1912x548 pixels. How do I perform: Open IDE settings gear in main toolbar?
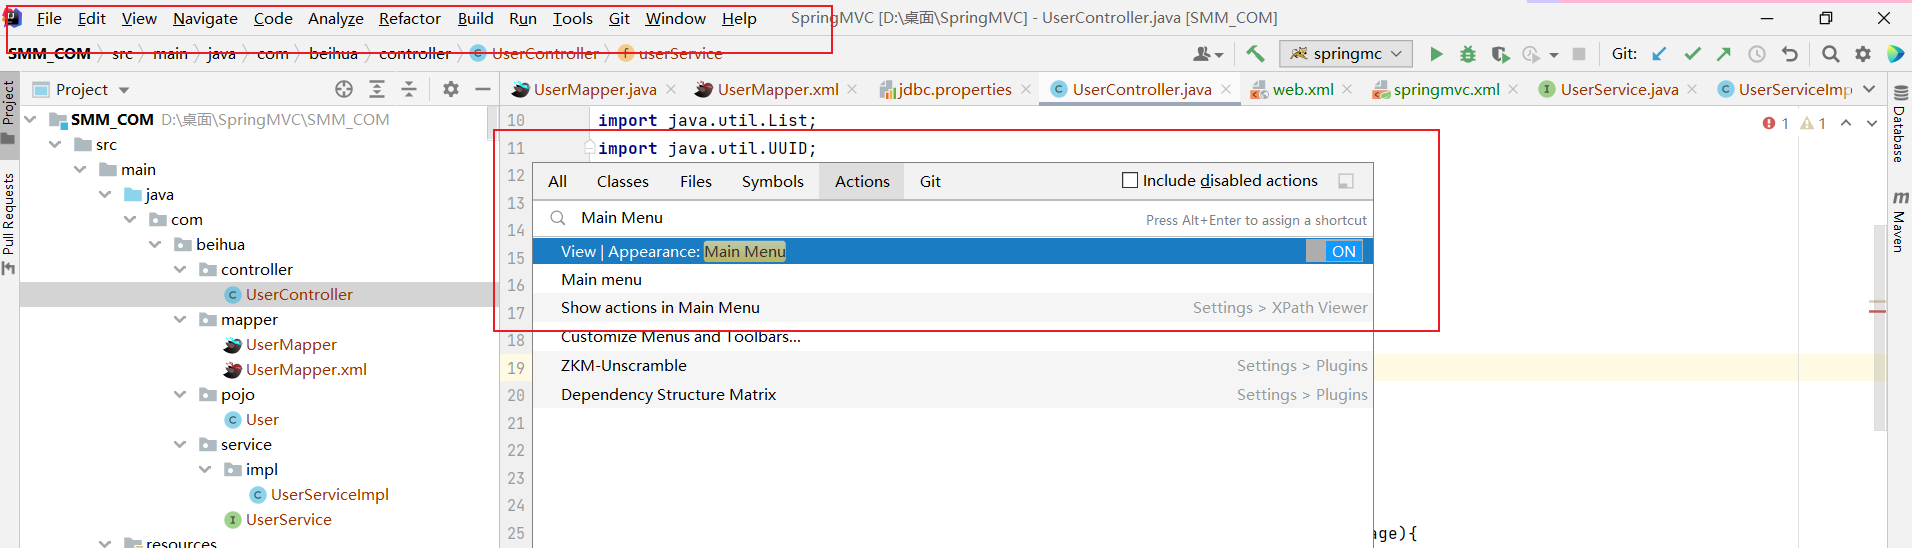click(x=1862, y=54)
